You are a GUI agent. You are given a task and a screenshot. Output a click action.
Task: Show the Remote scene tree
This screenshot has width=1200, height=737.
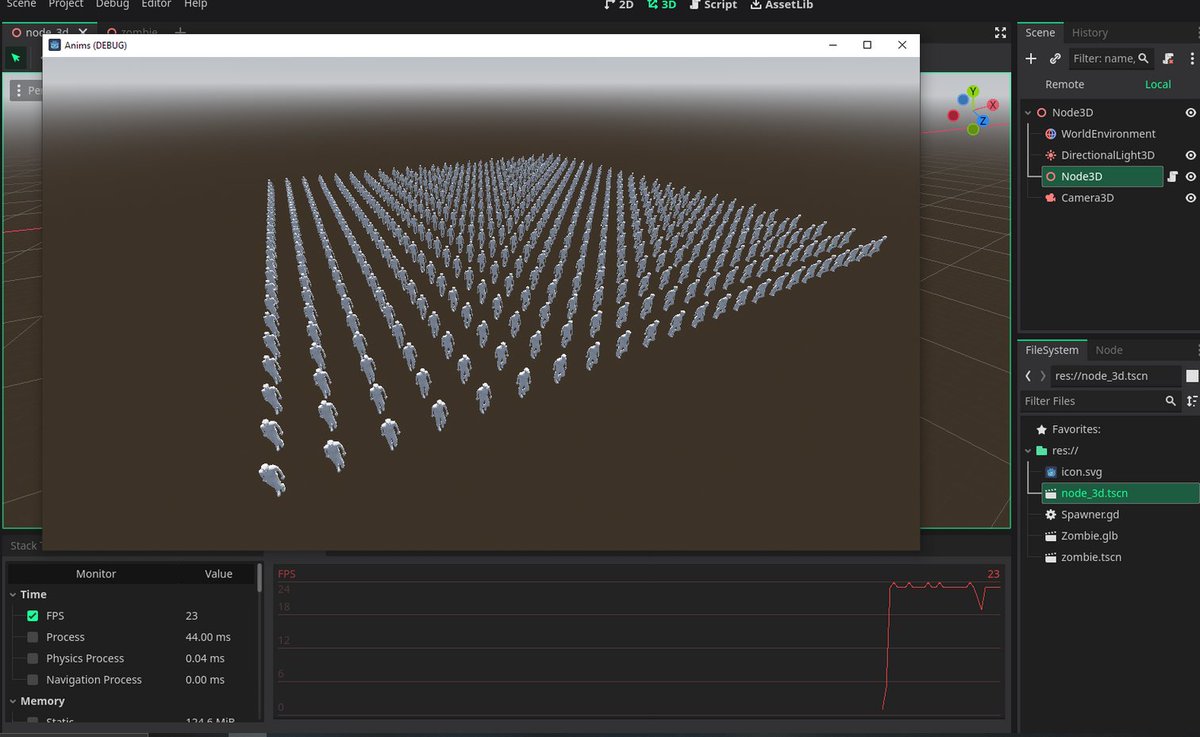pos(1064,84)
